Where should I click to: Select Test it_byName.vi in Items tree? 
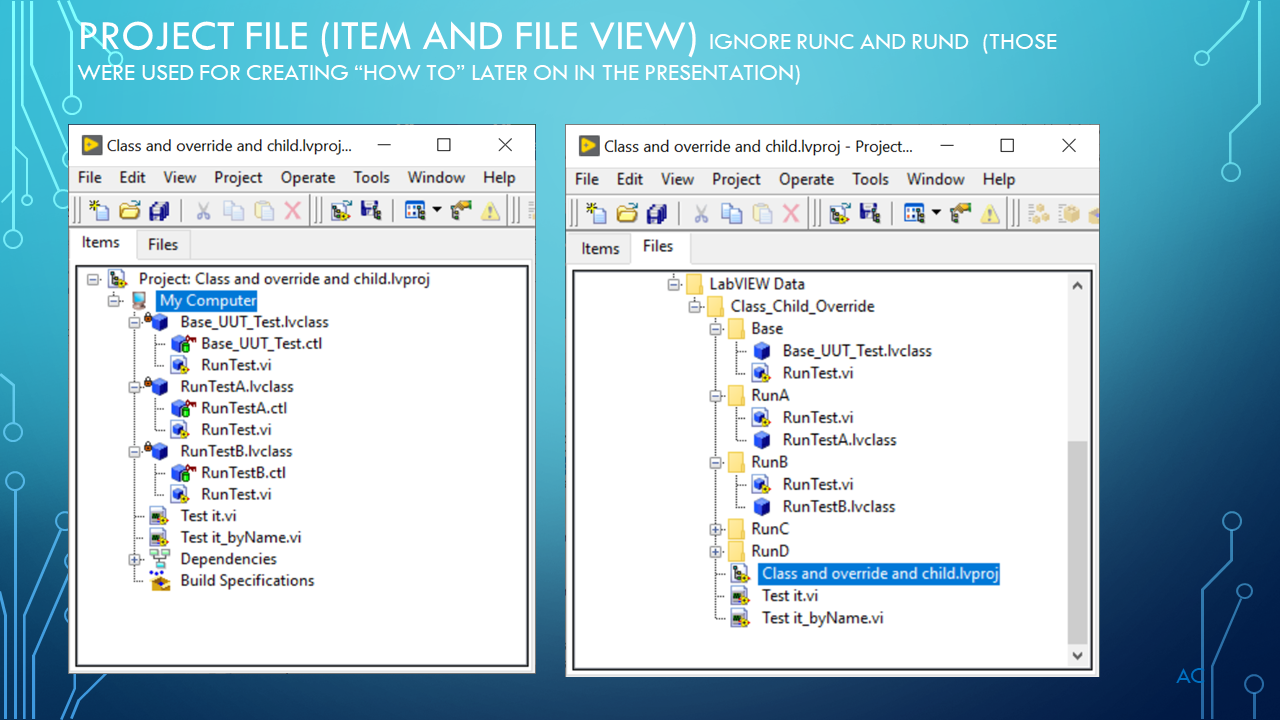(241, 537)
